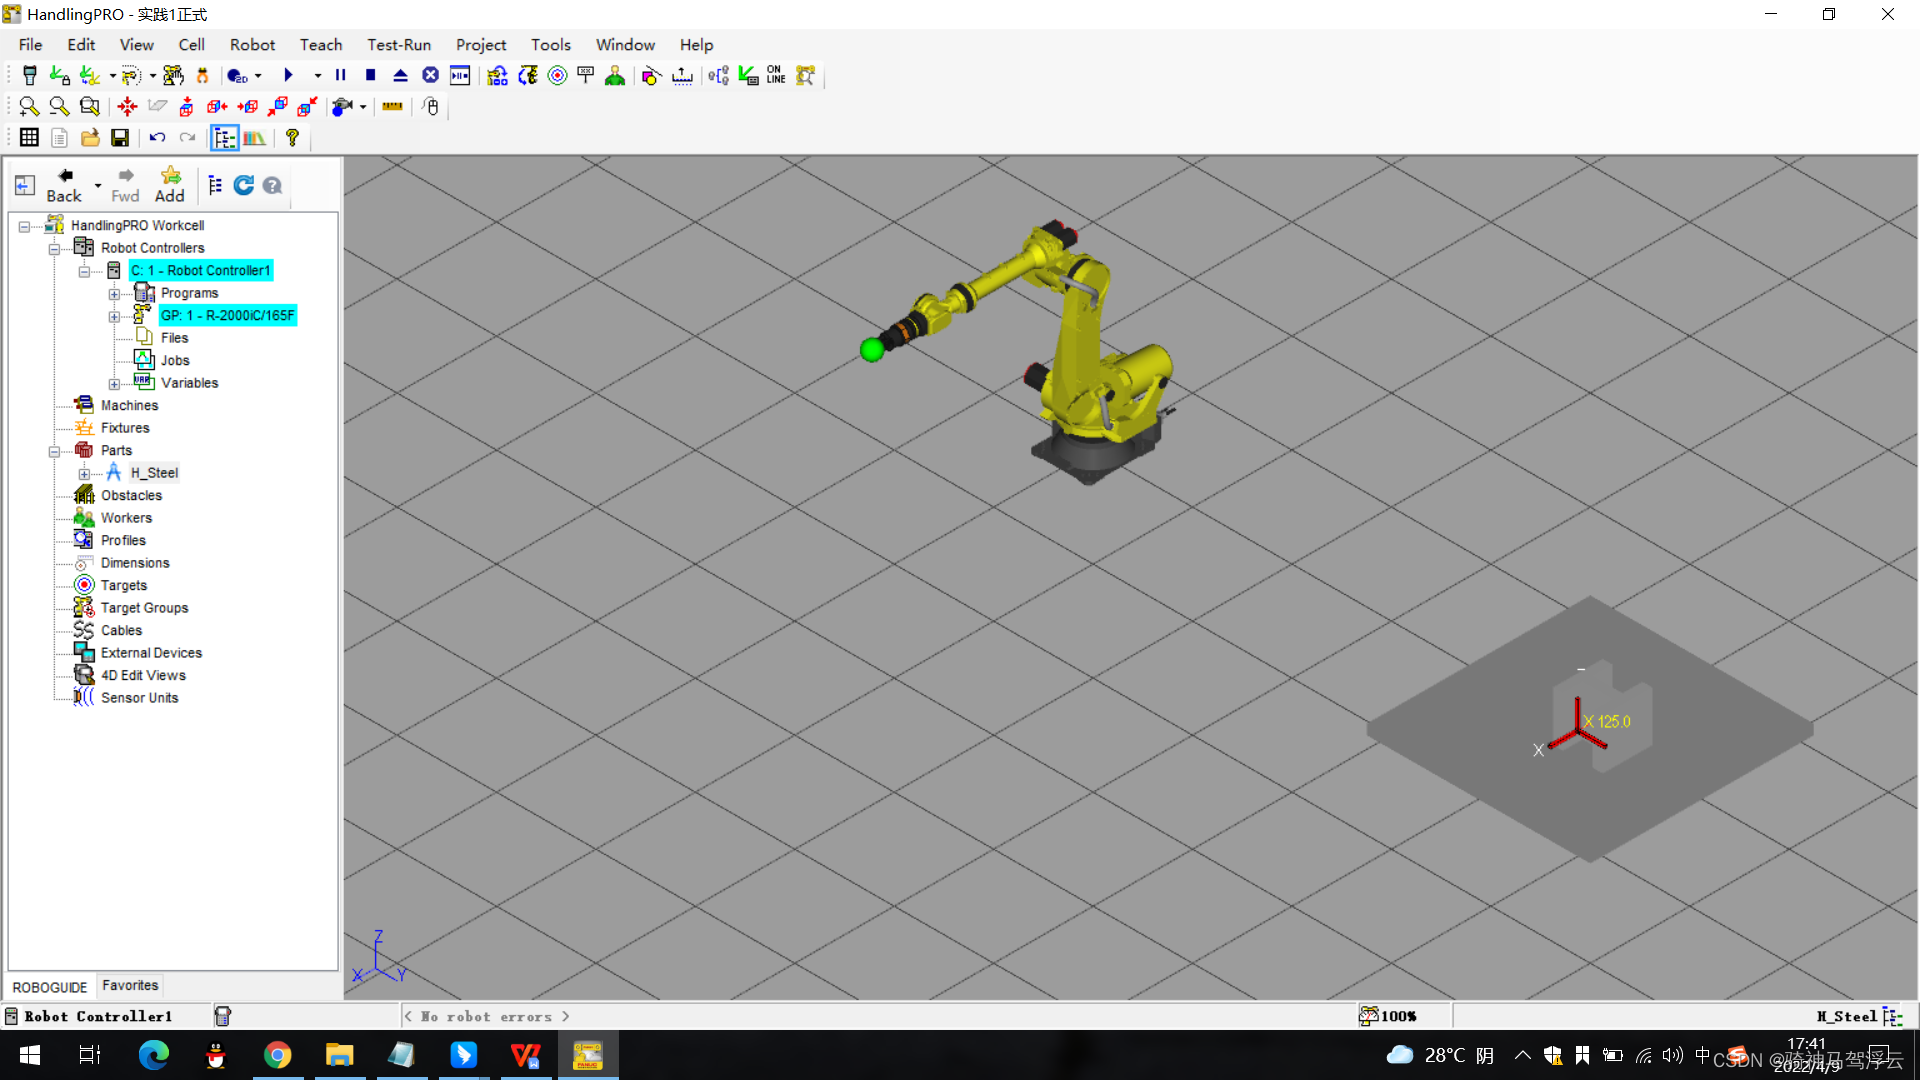
Task: Open the Cell menu
Action: pyautogui.click(x=191, y=45)
